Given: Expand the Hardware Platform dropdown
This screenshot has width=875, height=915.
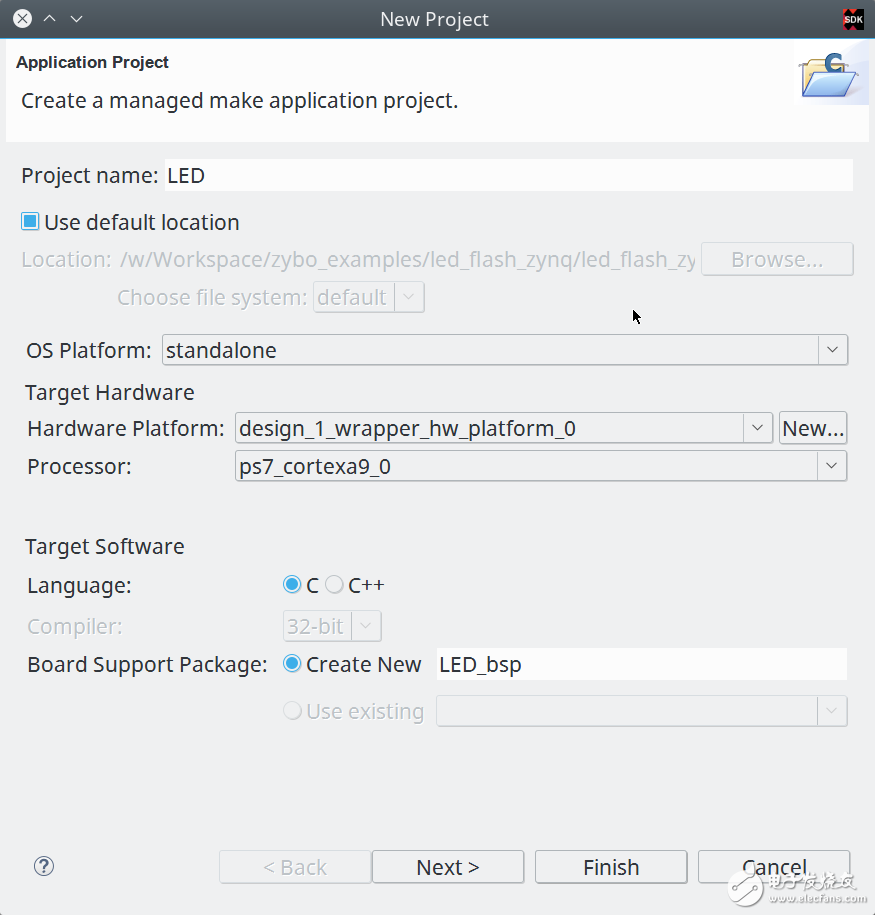Looking at the screenshot, I should coord(758,428).
